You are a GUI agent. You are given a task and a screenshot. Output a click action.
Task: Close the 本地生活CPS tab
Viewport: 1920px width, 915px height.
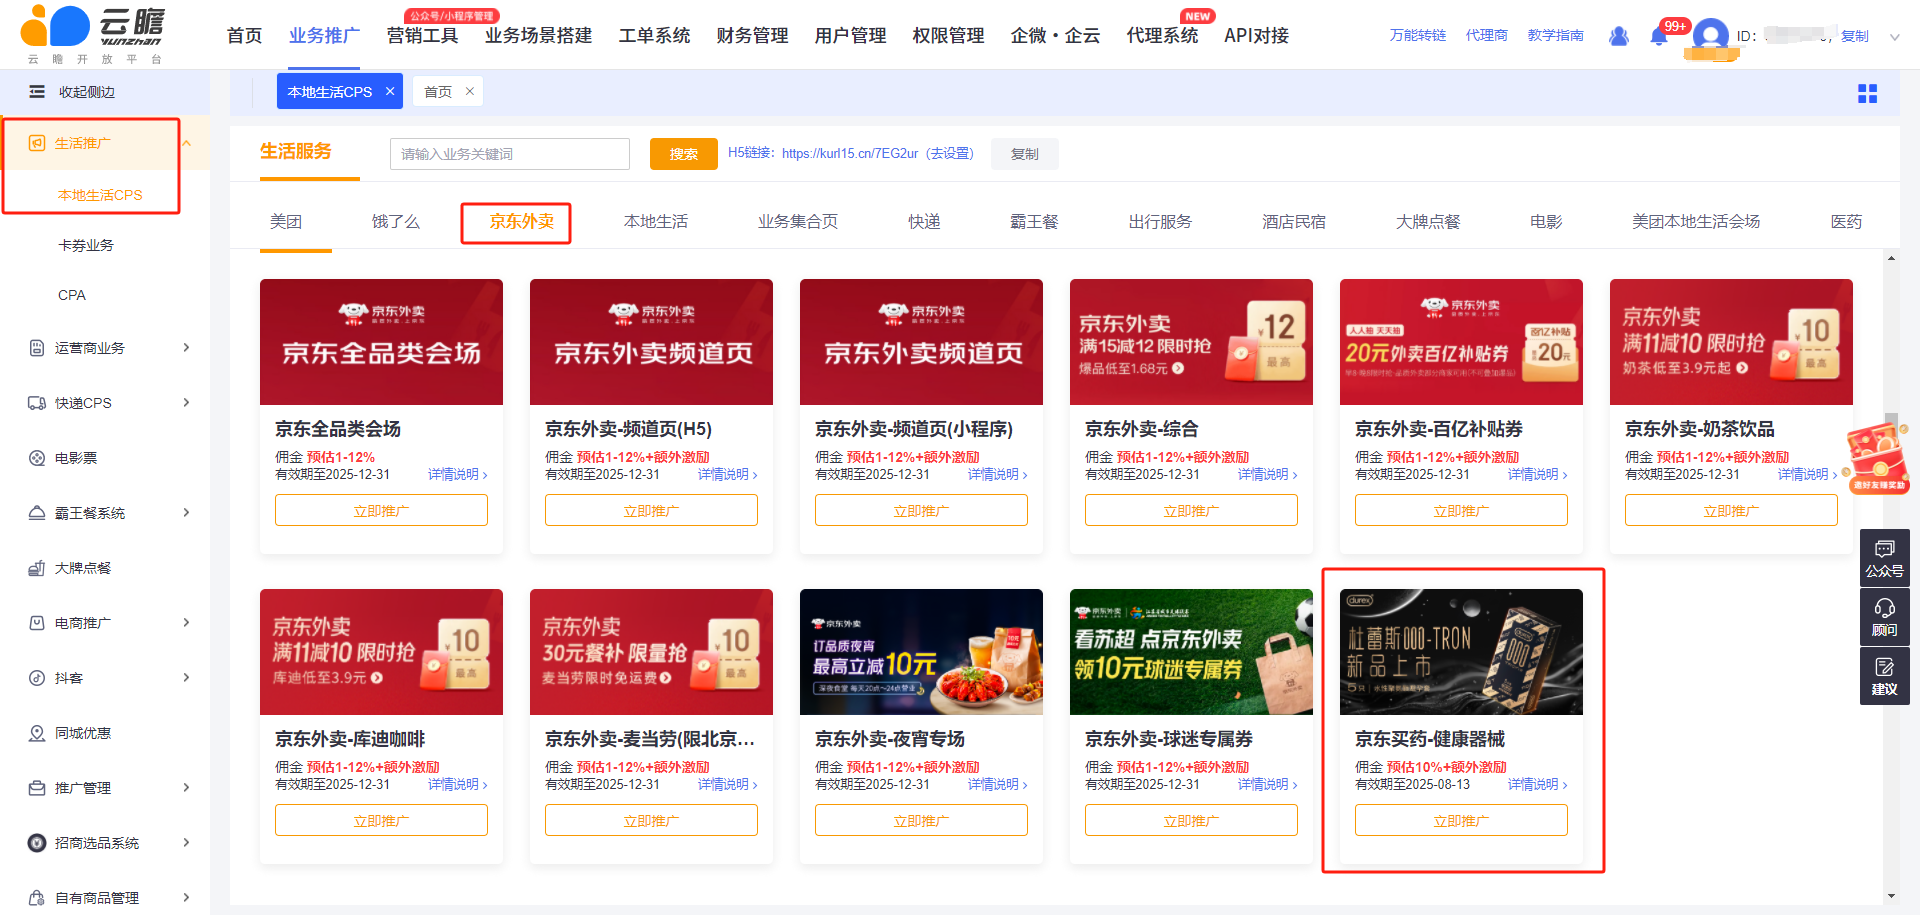pyautogui.click(x=390, y=91)
